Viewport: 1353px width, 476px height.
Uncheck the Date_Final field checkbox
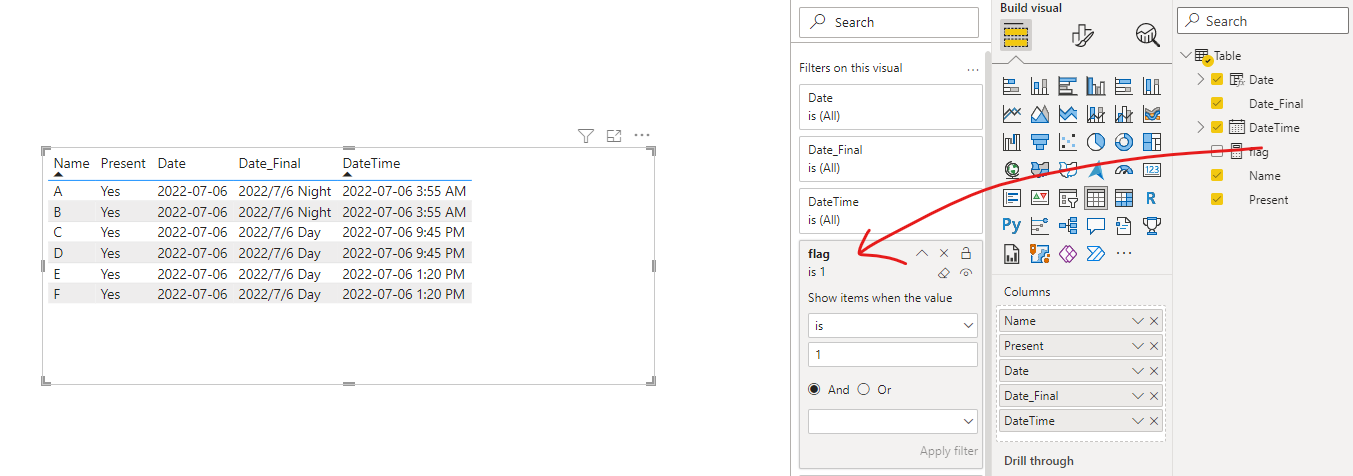(x=1217, y=104)
